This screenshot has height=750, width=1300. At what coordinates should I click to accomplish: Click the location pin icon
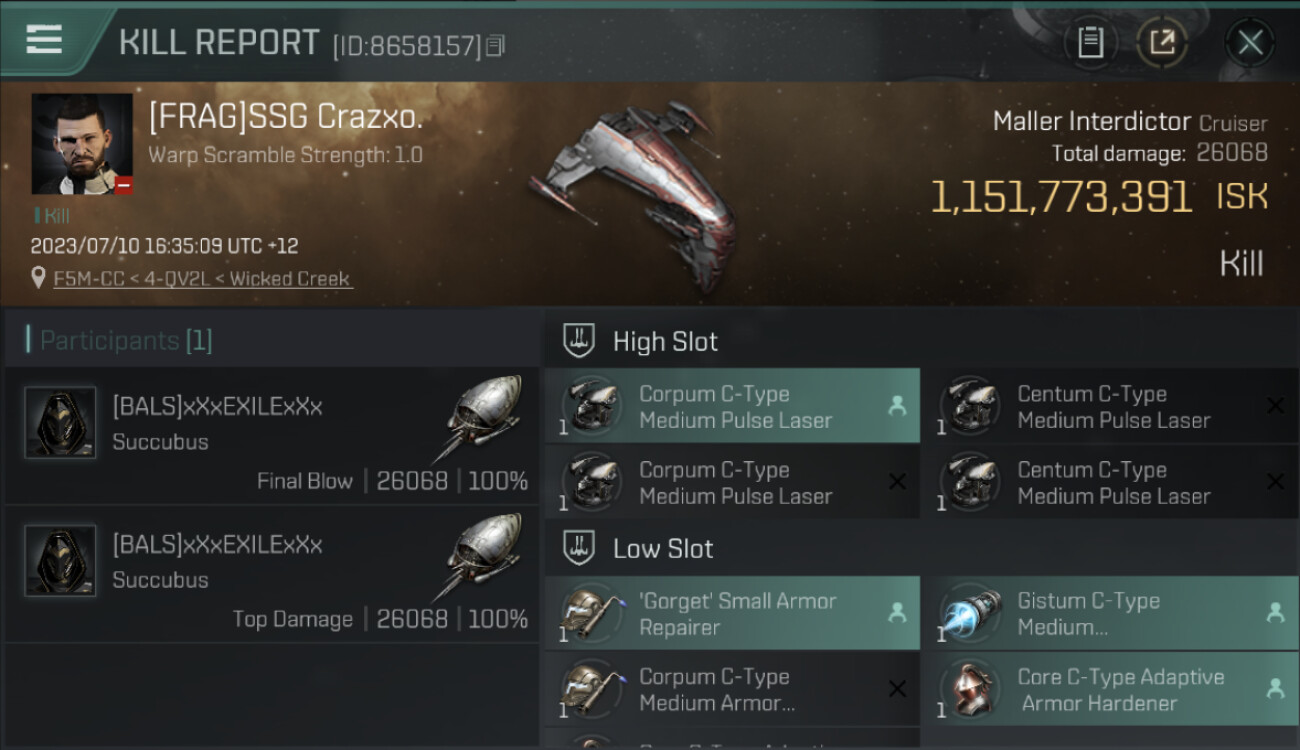pos(39,278)
